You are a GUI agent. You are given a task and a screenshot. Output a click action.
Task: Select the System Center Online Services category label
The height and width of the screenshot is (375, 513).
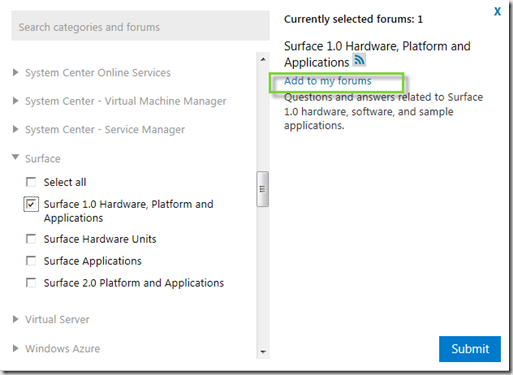98,73
